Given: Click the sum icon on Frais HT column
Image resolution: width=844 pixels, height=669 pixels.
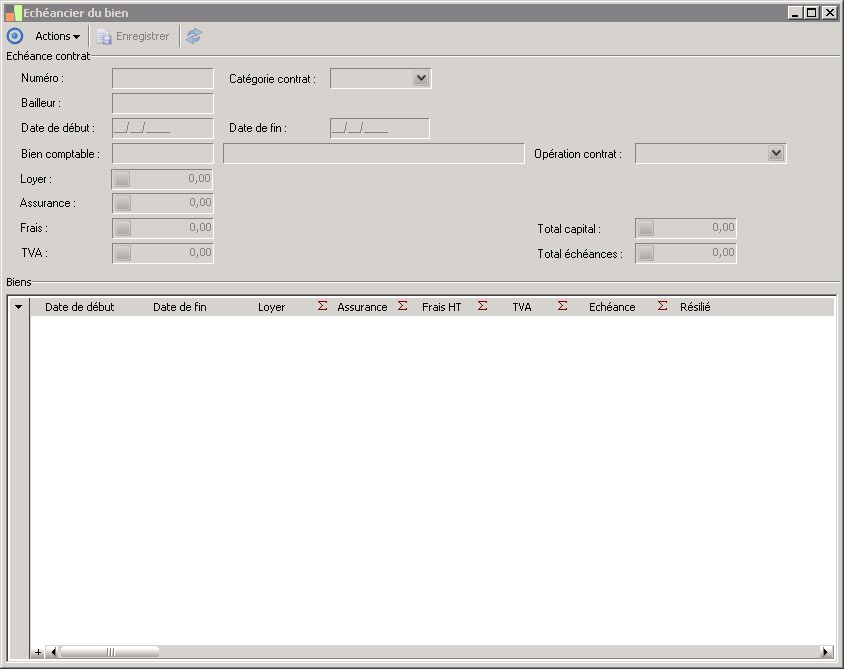Looking at the screenshot, I should coord(482,306).
